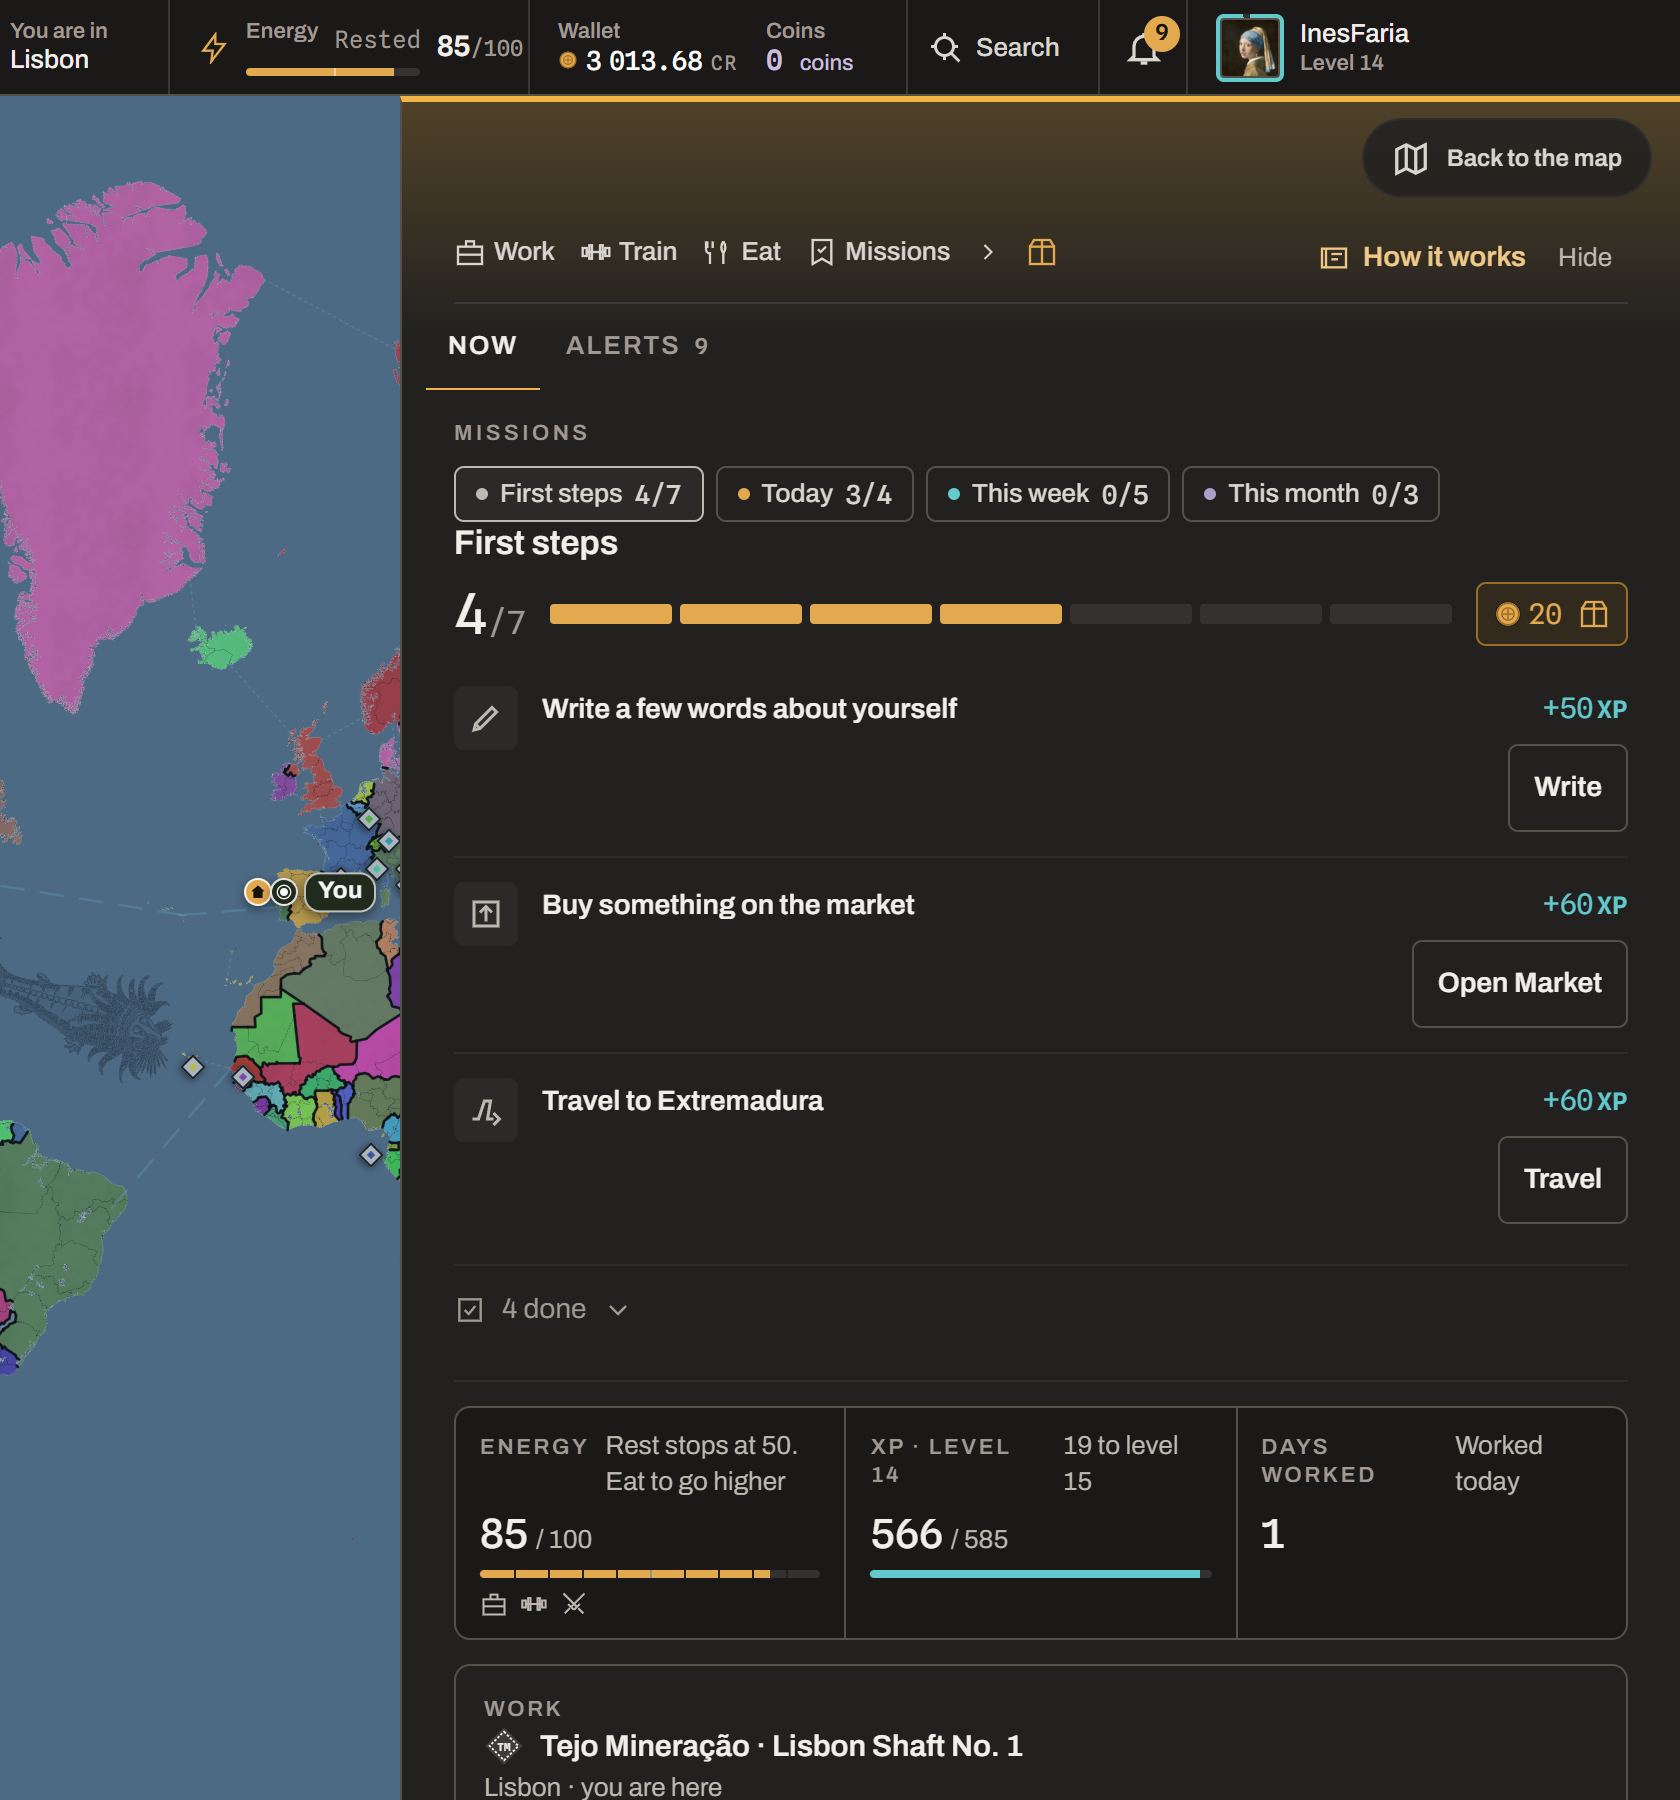Select the This week 0/5 mission filter
The width and height of the screenshot is (1680, 1800).
click(x=1048, y=494)
